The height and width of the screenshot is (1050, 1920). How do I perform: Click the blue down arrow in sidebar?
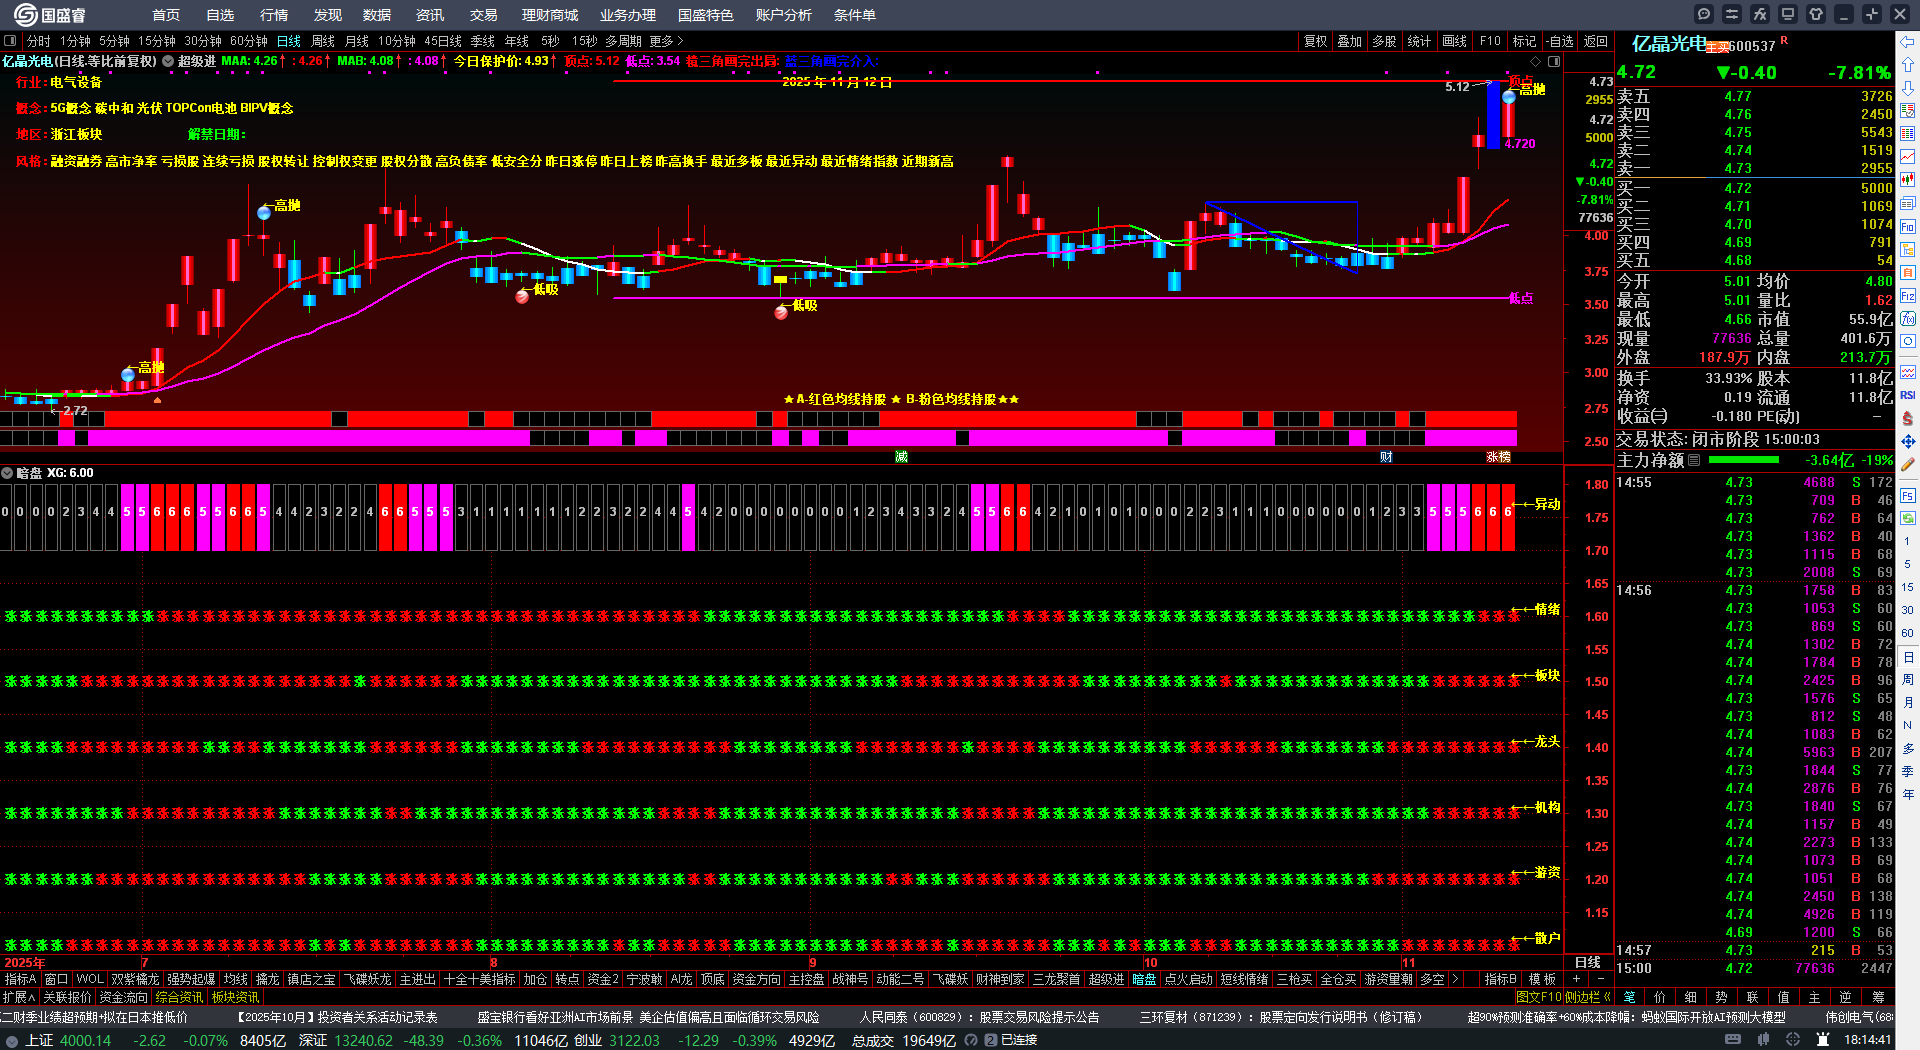click(x=1908, y=87)
